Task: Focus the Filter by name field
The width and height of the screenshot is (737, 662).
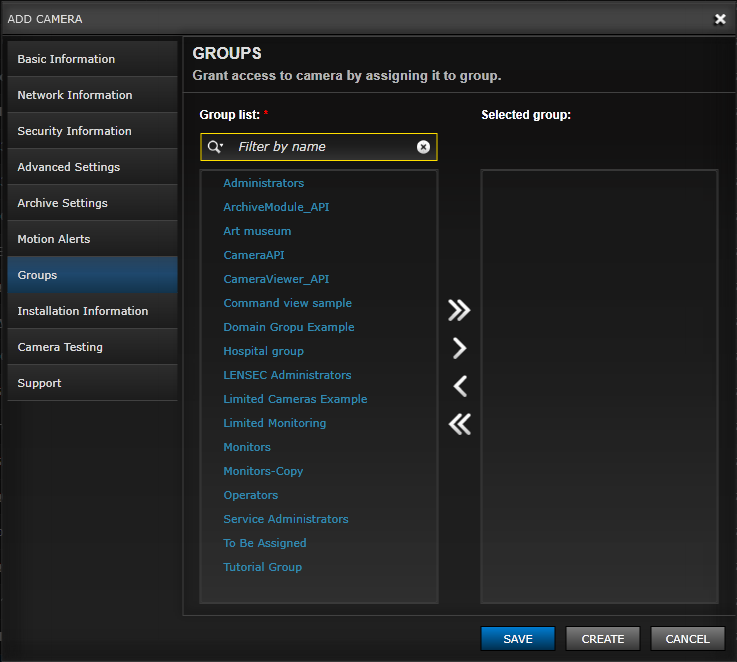Action: click(319, 147)
